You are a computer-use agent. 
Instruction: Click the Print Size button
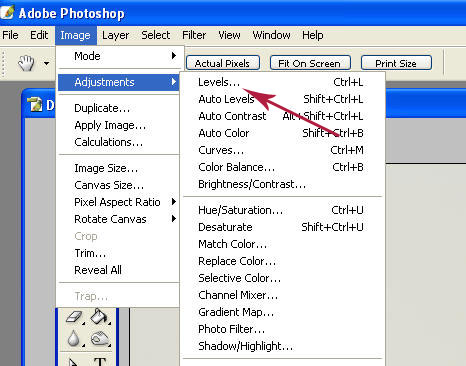396,63
